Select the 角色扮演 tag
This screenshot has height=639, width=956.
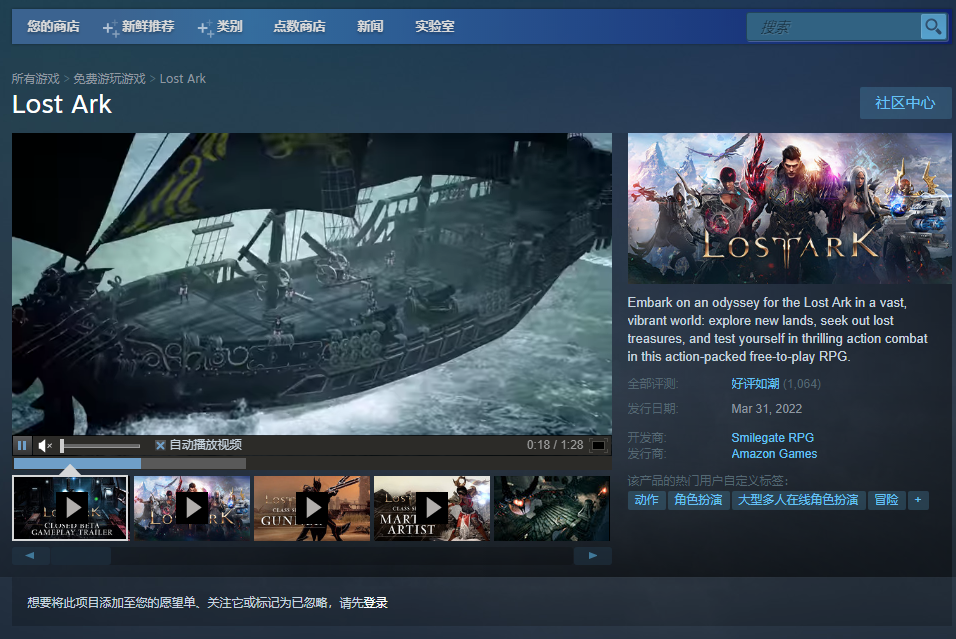(698, 500)
